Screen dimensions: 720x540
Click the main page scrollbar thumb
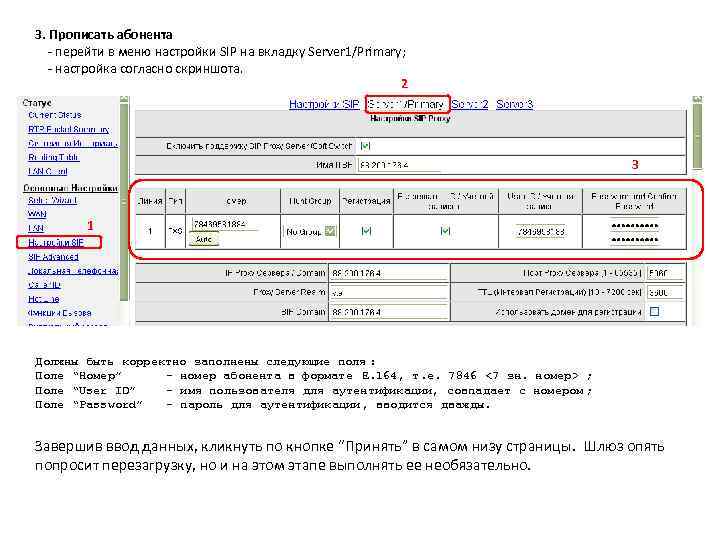pyautogui.click(x=697, y=136)
